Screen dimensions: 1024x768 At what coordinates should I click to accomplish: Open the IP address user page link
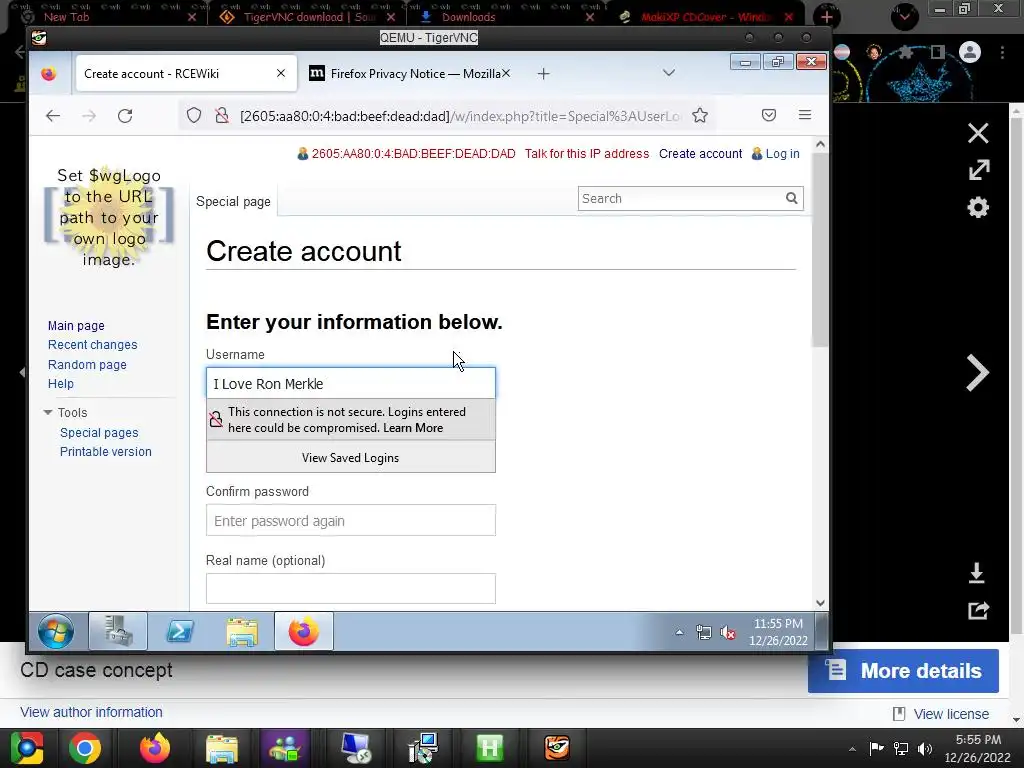coord(413,154)
